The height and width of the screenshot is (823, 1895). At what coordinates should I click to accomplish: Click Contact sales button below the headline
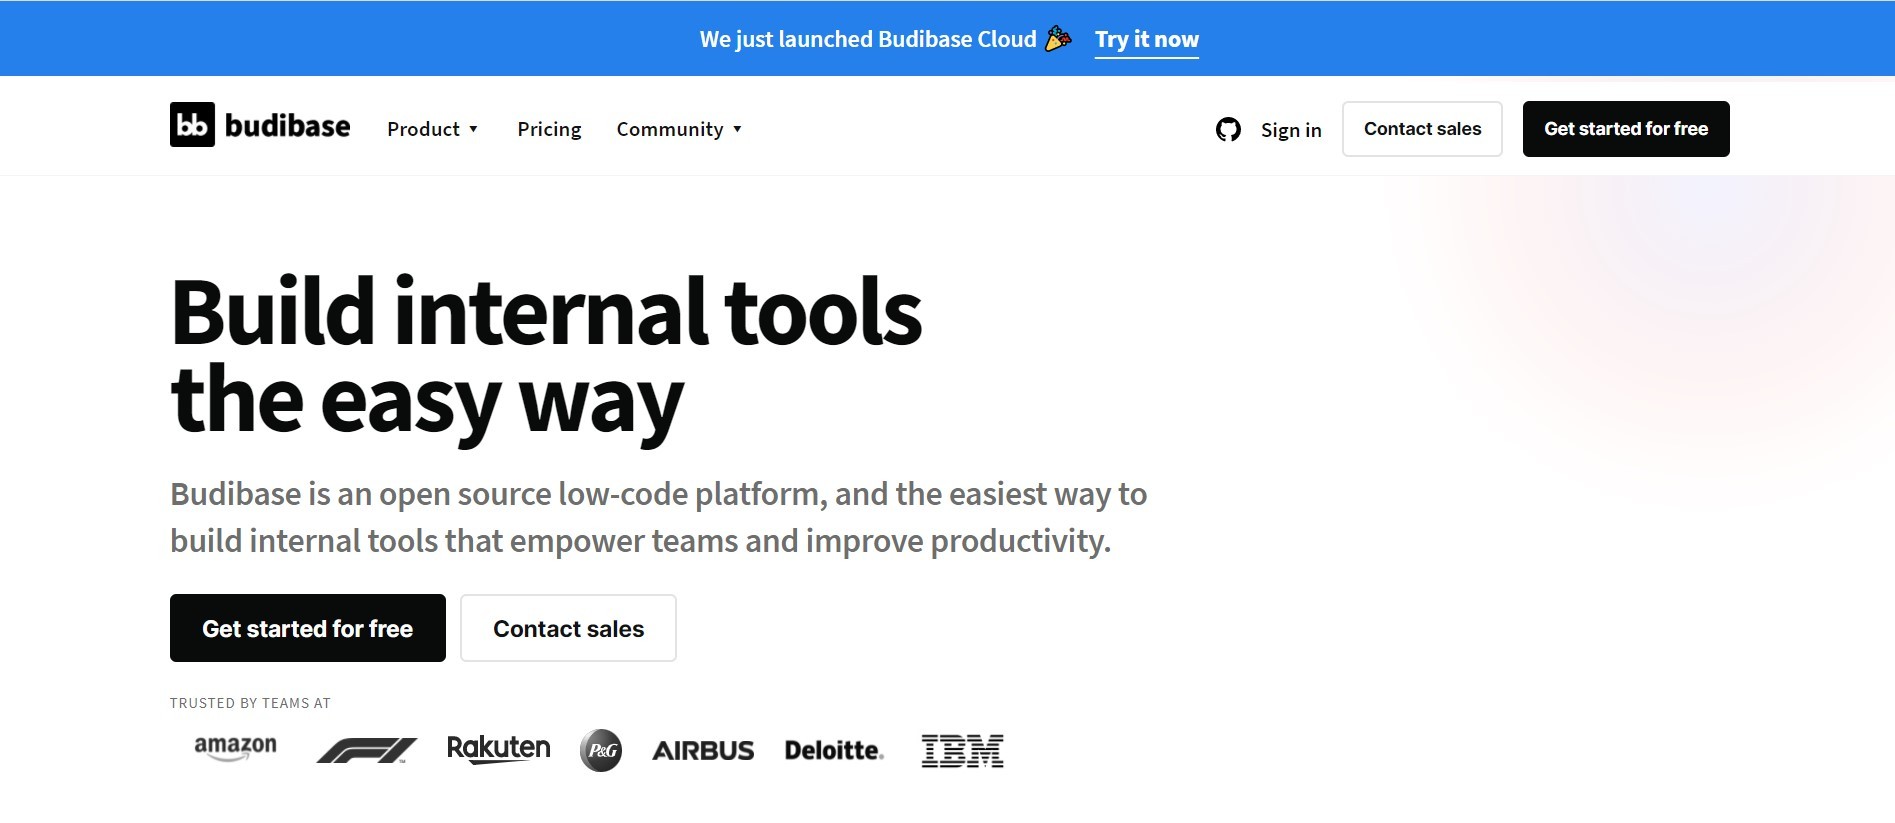[x=568, y=628]
